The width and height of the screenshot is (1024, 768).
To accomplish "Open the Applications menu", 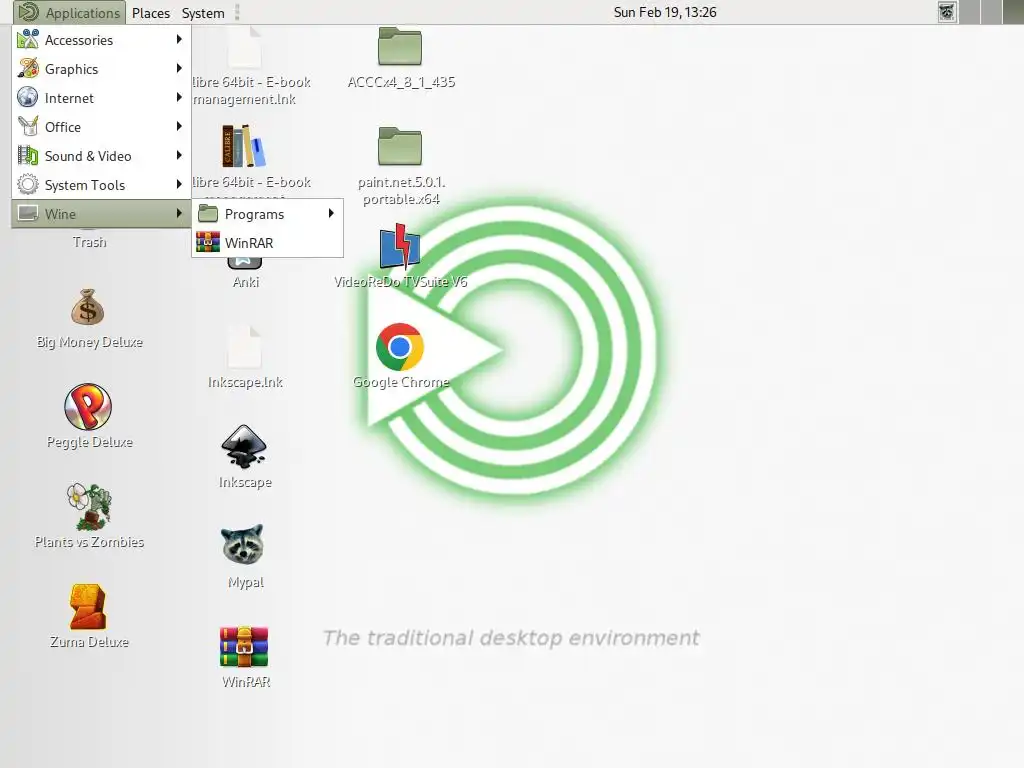I will (x=70, y=12).
